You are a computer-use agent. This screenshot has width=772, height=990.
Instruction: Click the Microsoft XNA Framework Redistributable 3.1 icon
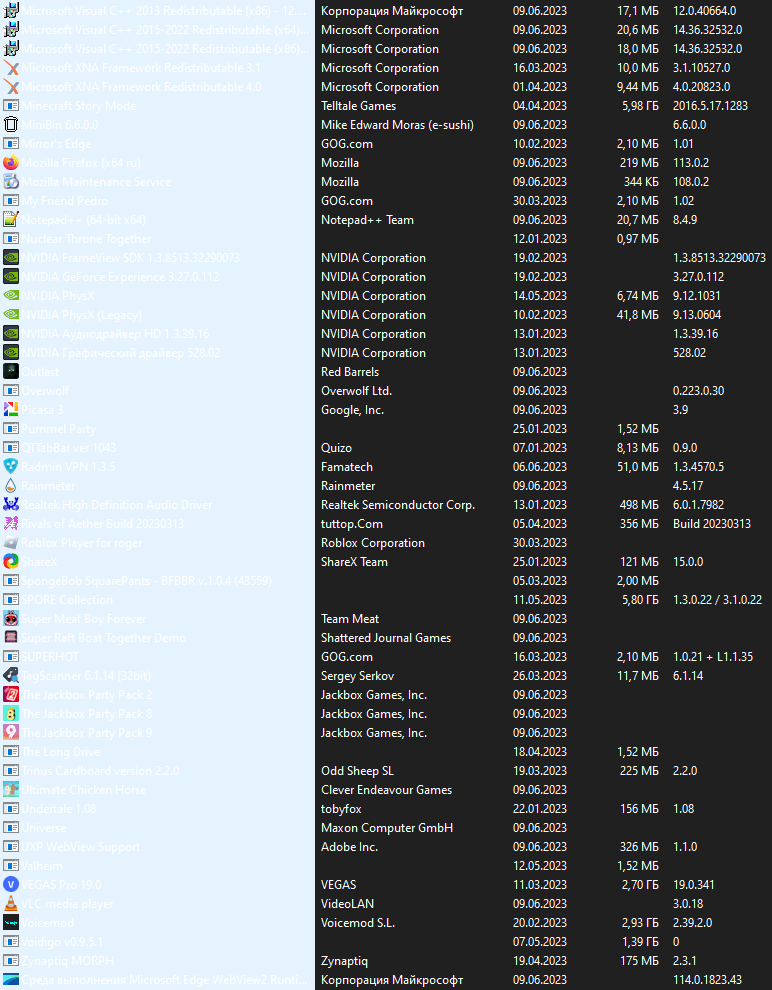coord(11,68)
